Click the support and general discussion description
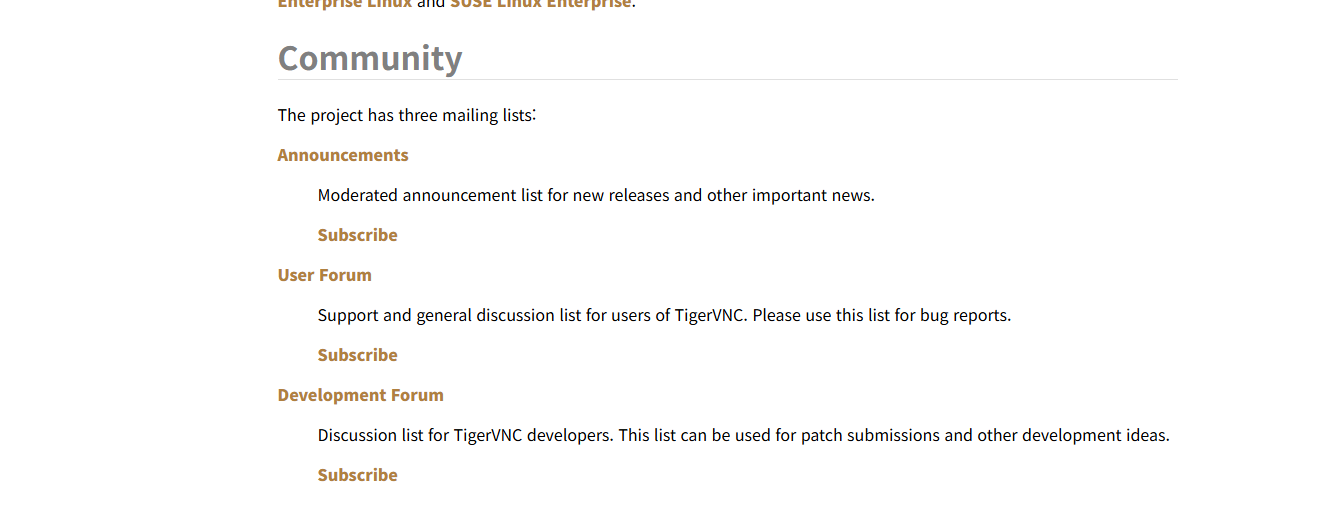 click(664, 315)
